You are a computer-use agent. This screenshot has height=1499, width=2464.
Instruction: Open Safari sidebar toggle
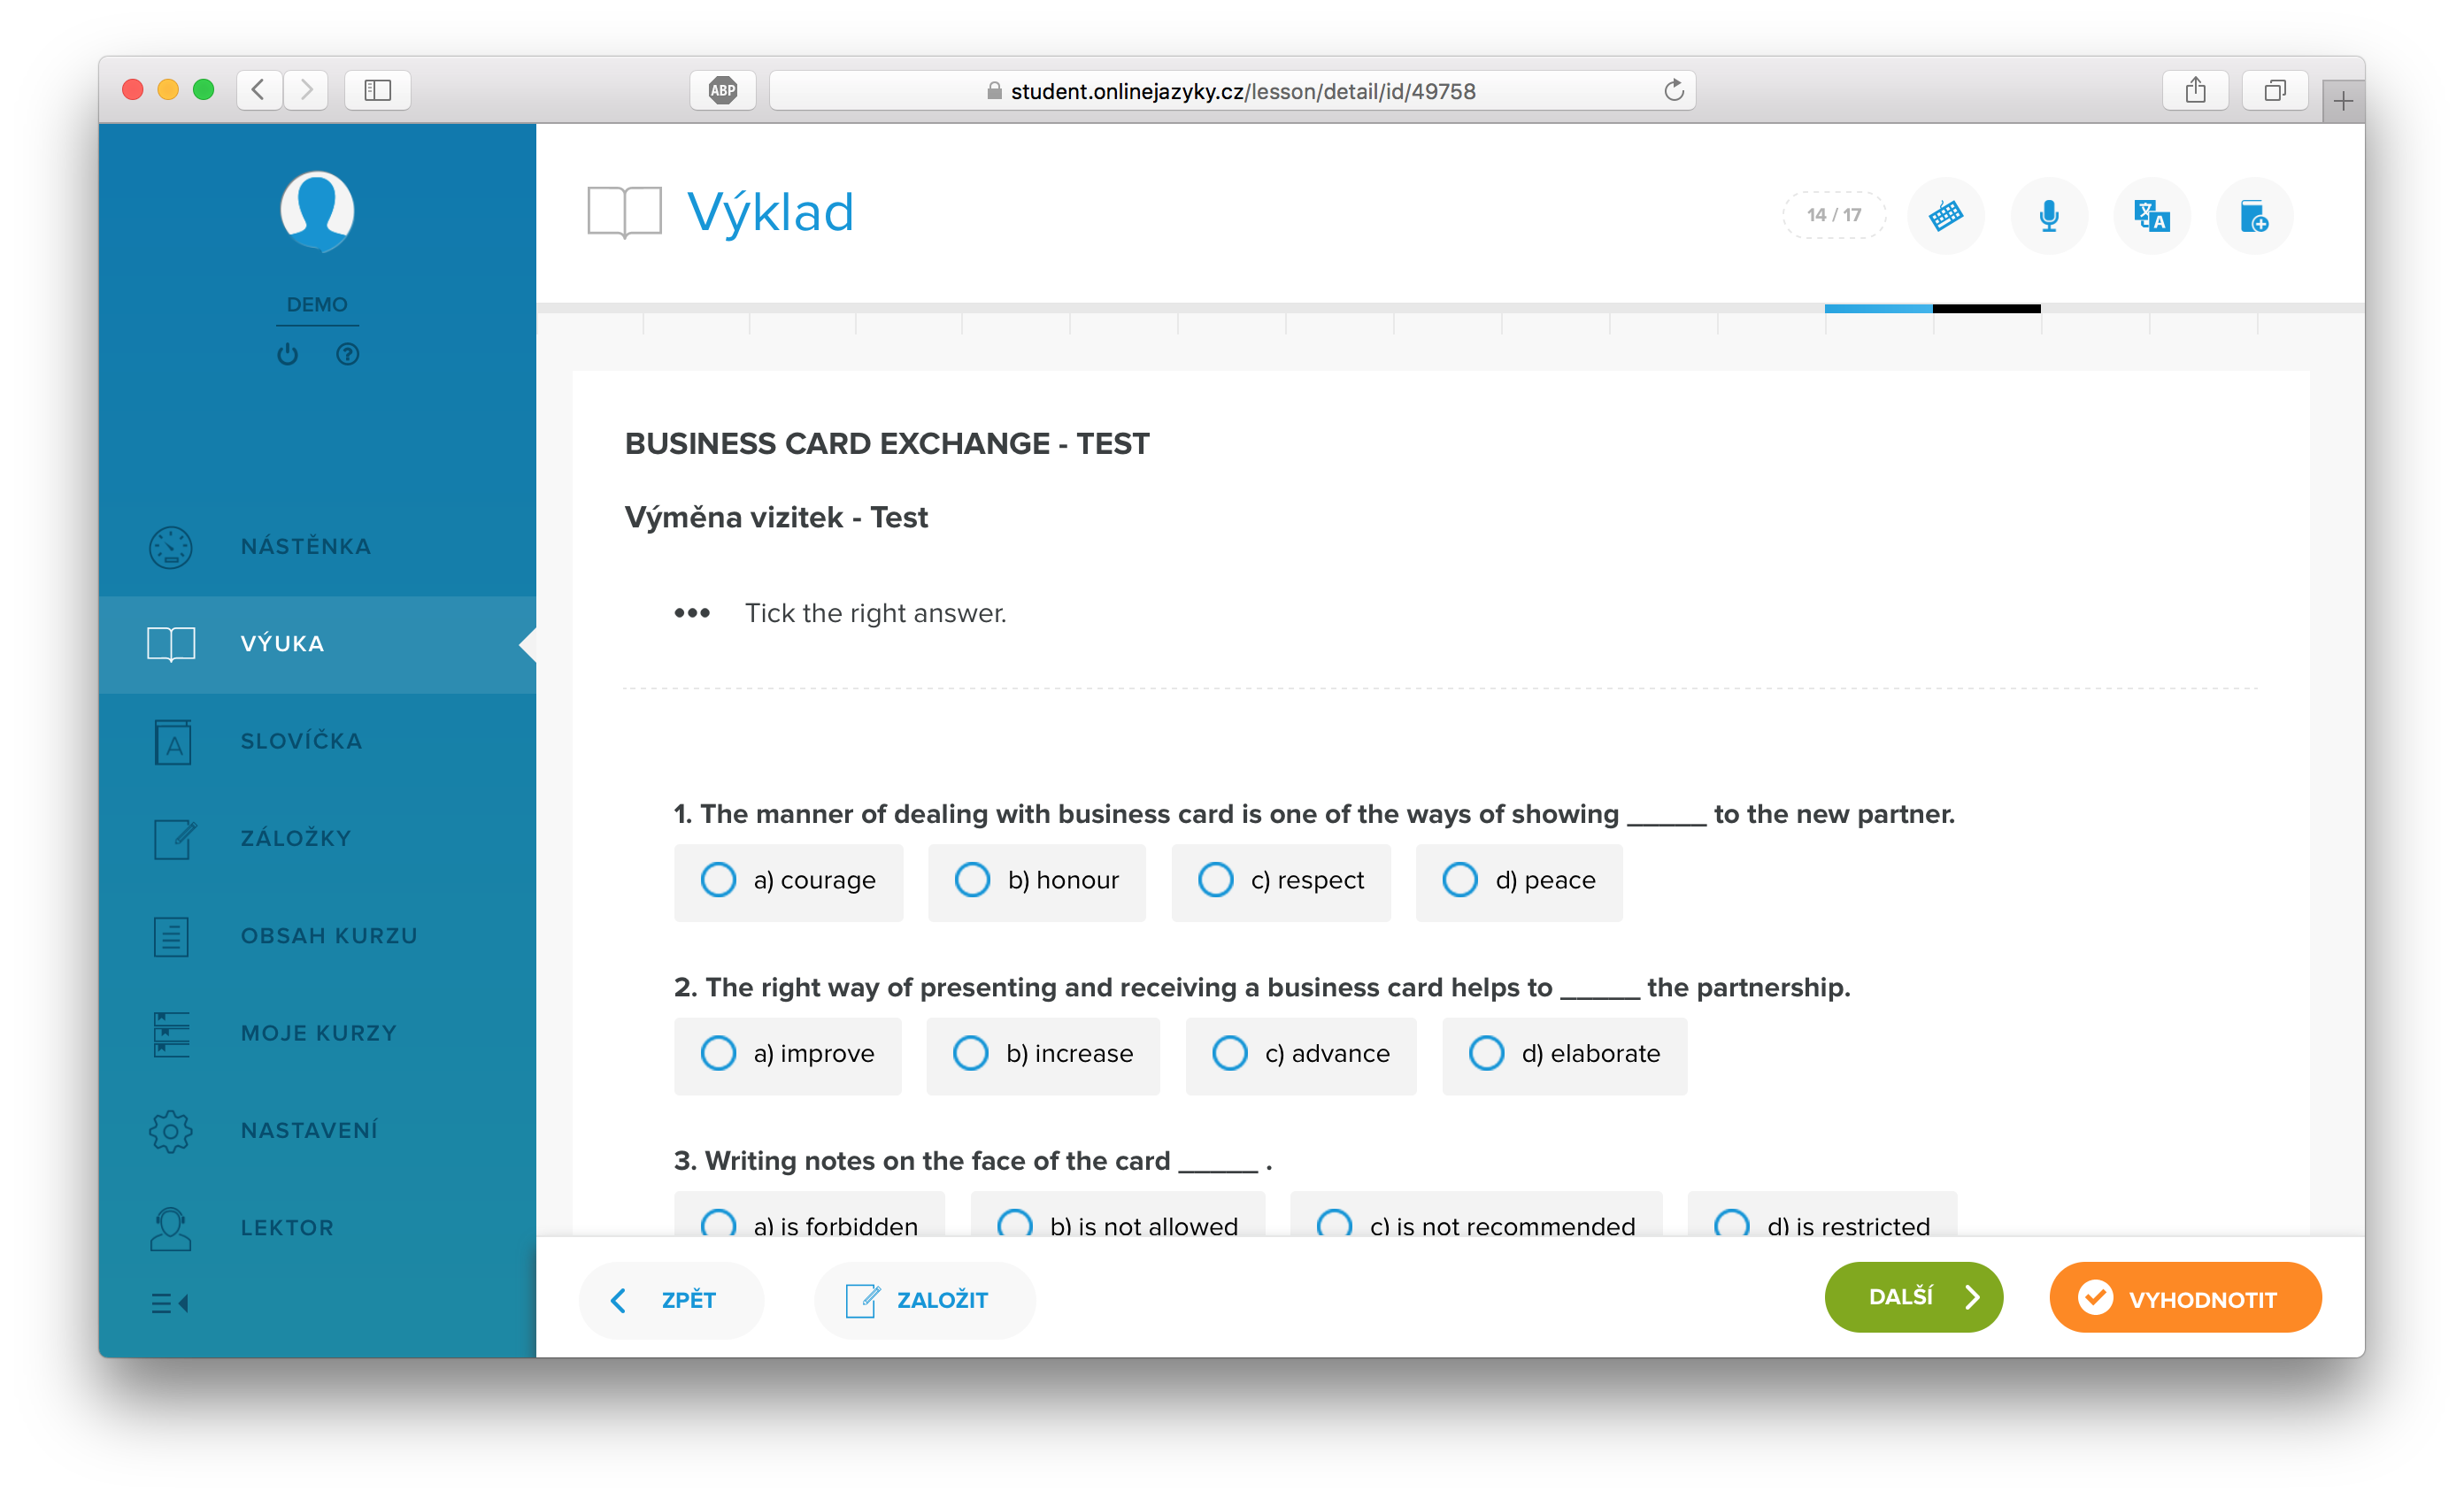(x=377, y=90)
